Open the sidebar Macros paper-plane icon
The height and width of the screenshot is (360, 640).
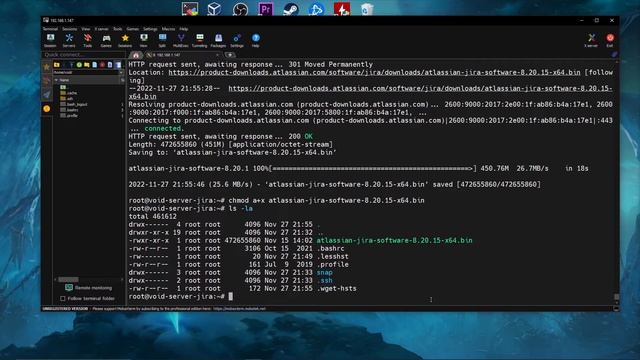click(x=47, y=95)
